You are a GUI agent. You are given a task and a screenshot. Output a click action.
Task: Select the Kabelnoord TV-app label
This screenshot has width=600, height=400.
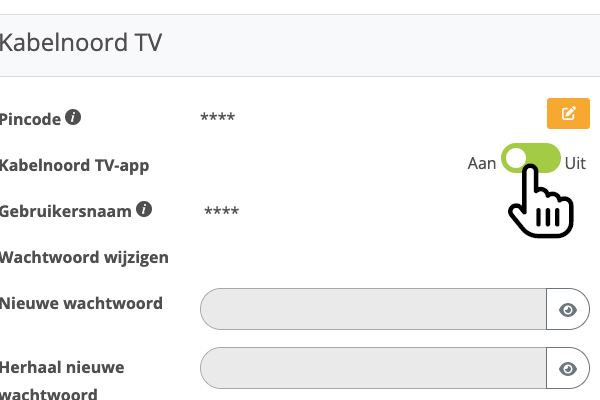point(75,166)
